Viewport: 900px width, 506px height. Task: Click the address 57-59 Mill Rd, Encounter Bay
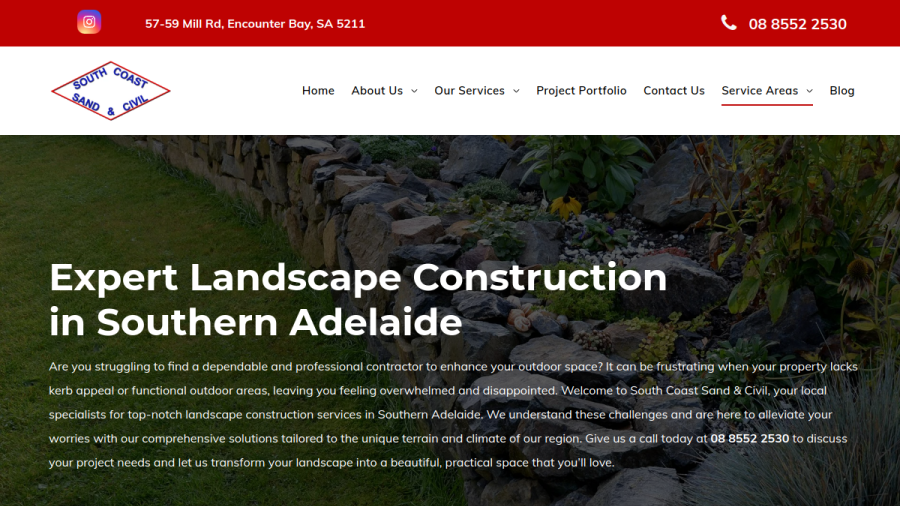point(255,24)
